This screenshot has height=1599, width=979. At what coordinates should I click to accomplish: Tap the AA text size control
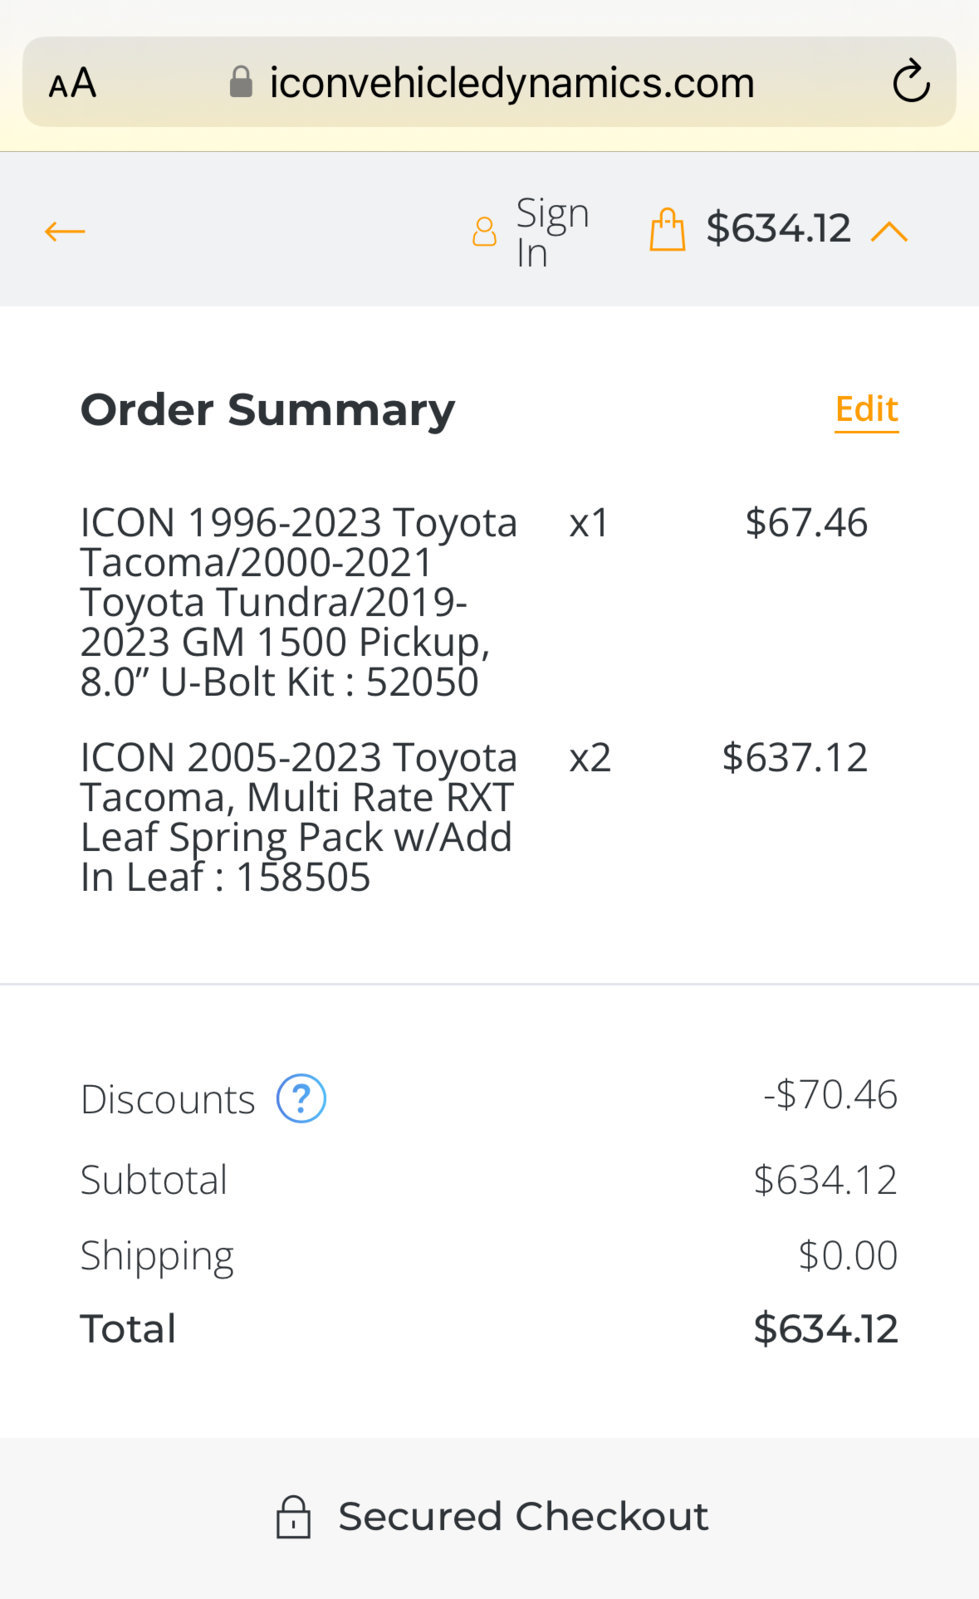(73, 83)
